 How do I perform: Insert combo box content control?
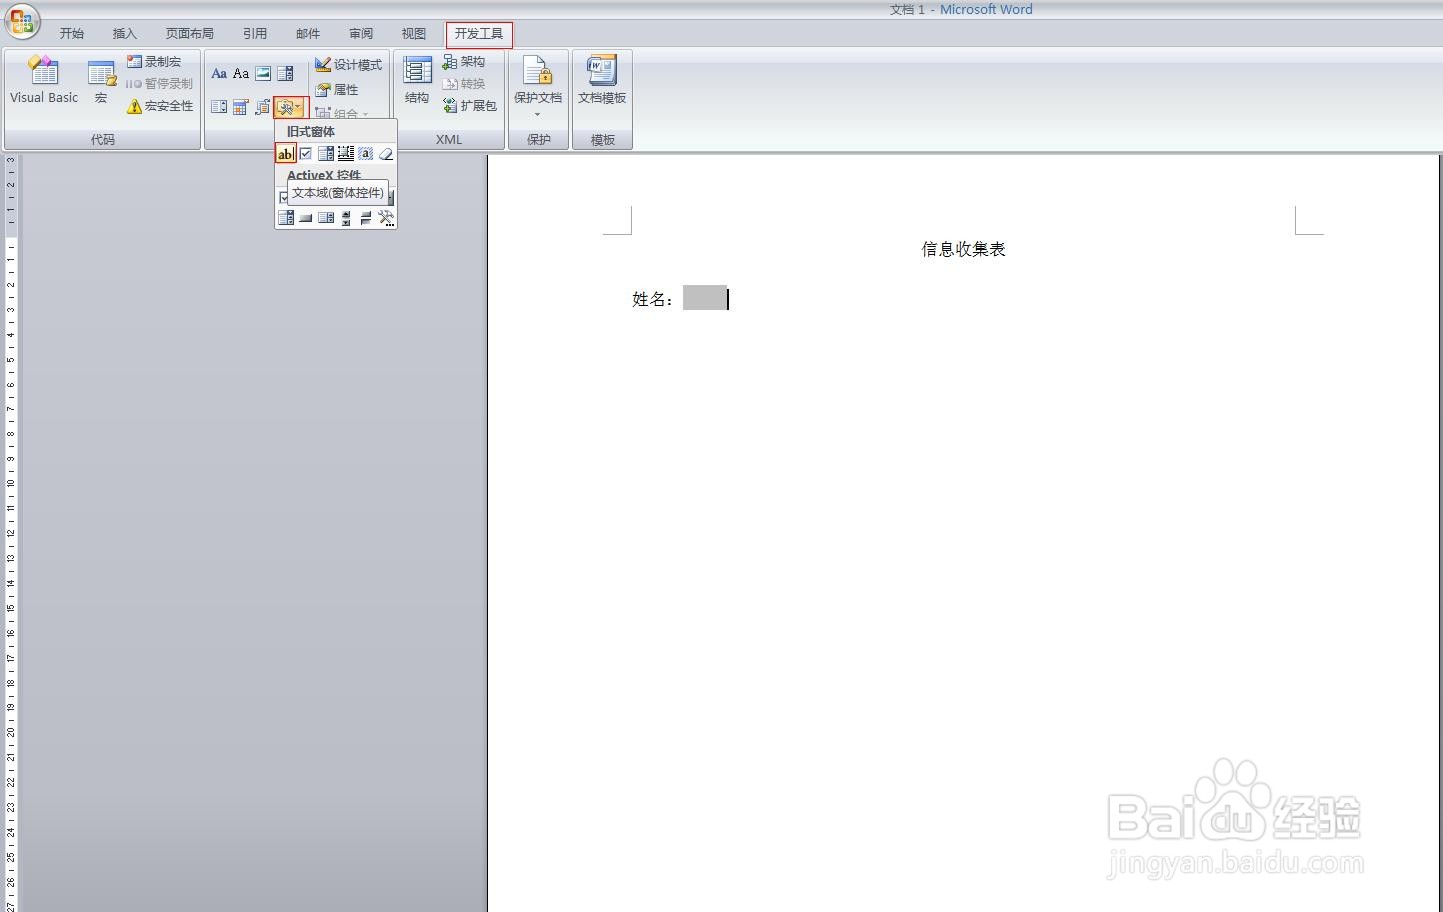(285, 73)
